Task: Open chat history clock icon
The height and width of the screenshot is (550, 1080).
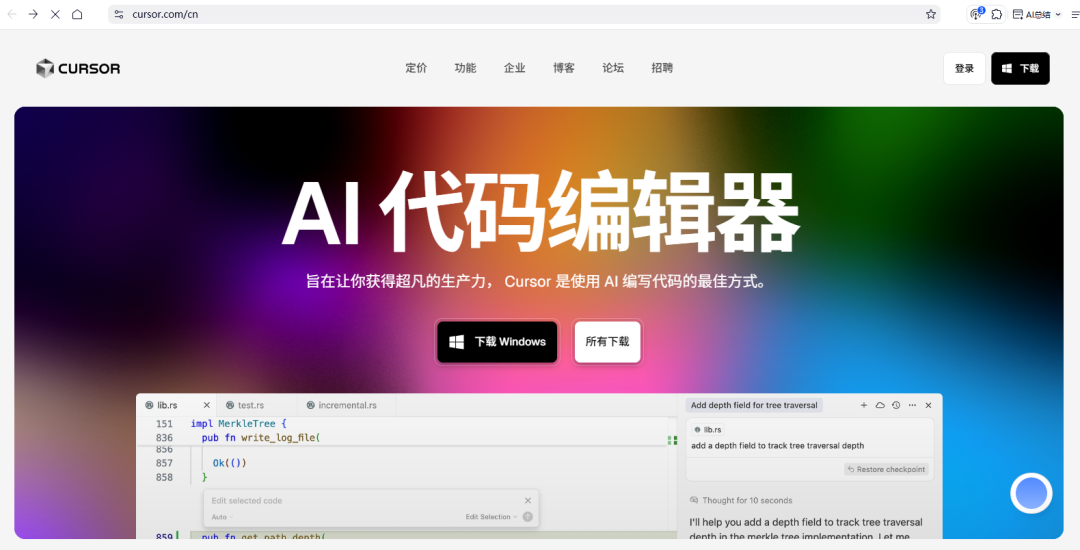Action: click(x=896, y=405)
